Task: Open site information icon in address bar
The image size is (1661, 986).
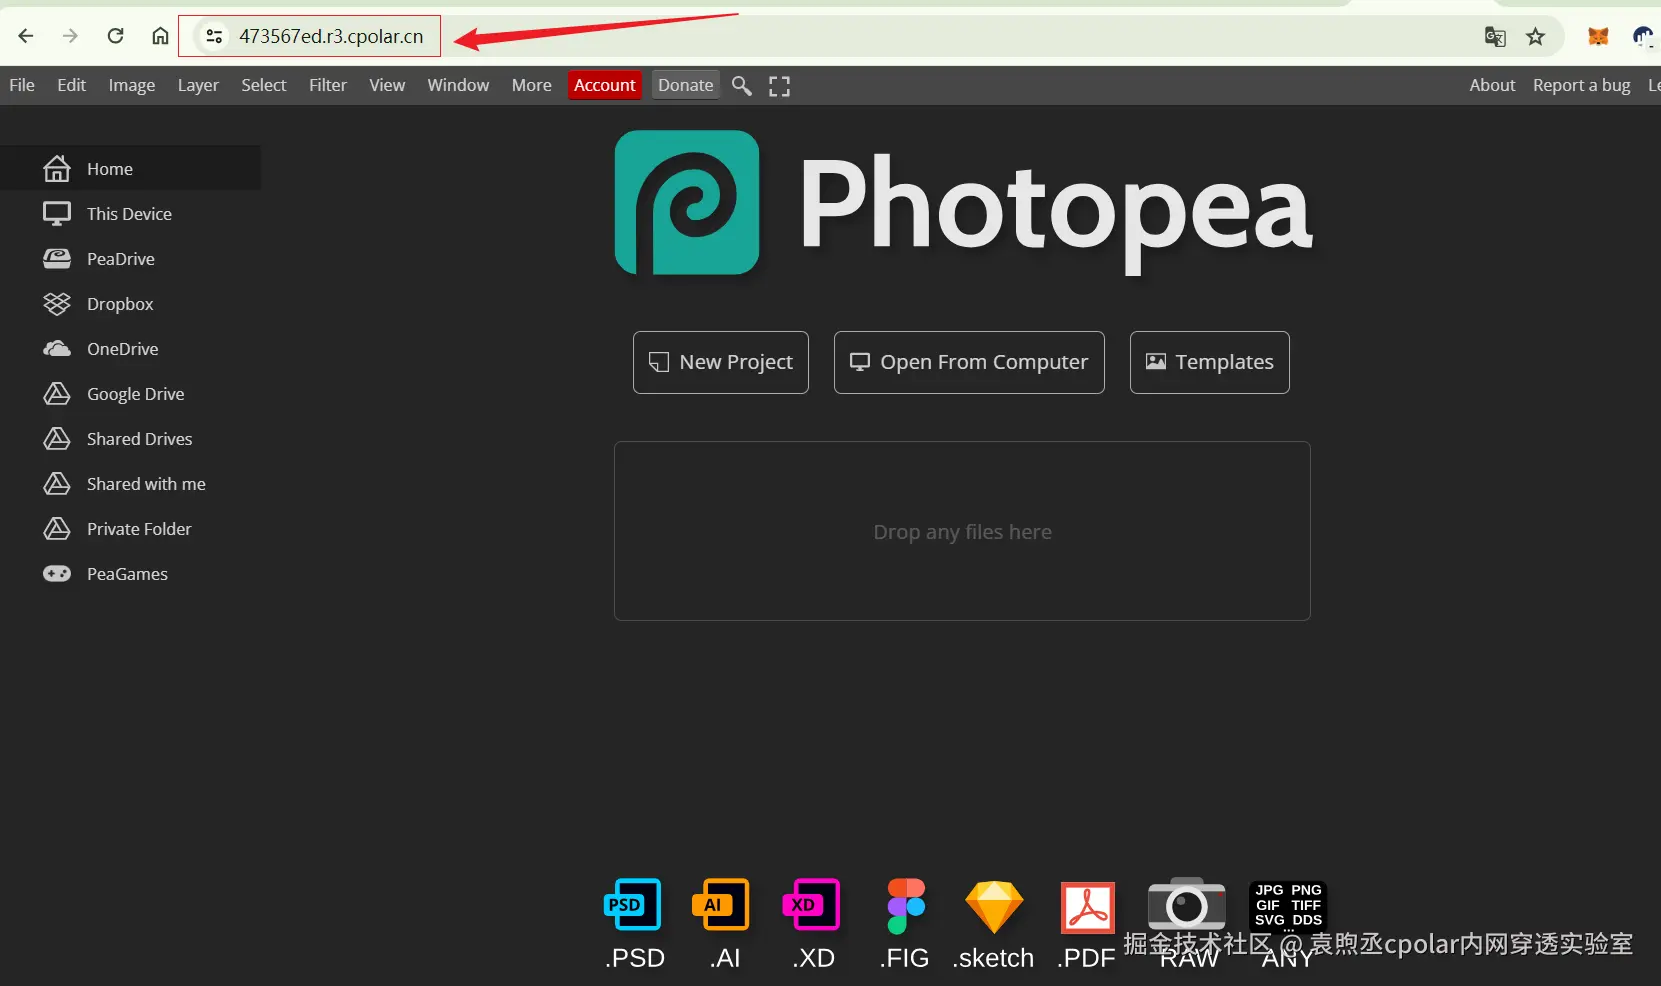Action: (x=214, y=36)
